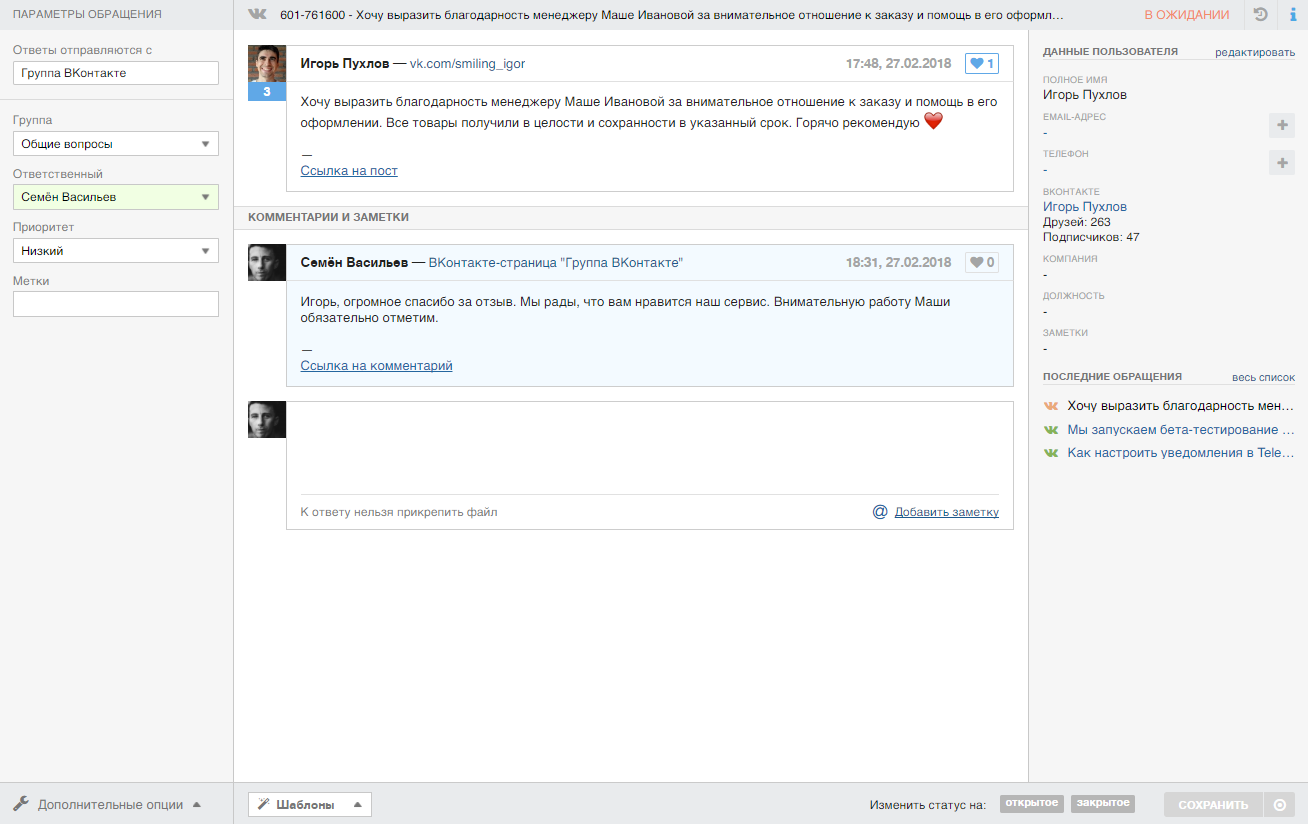
Task: Click редактировать to edit user data
Action: pyautogui.click(x=1255, y=52)
